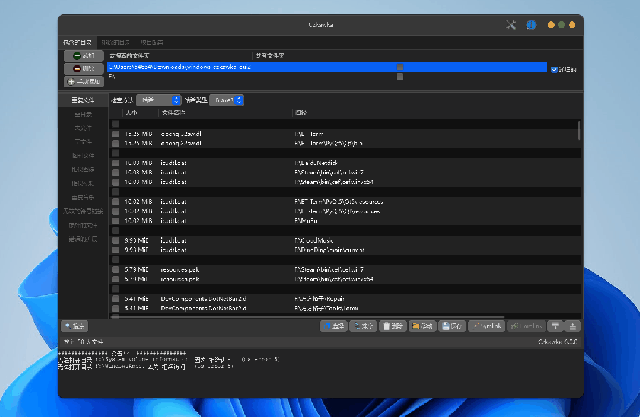Click the Symlink button in bottom toolbar
Image resolution: width=640 pixels, height=417 pixels.
click(485, 326)
